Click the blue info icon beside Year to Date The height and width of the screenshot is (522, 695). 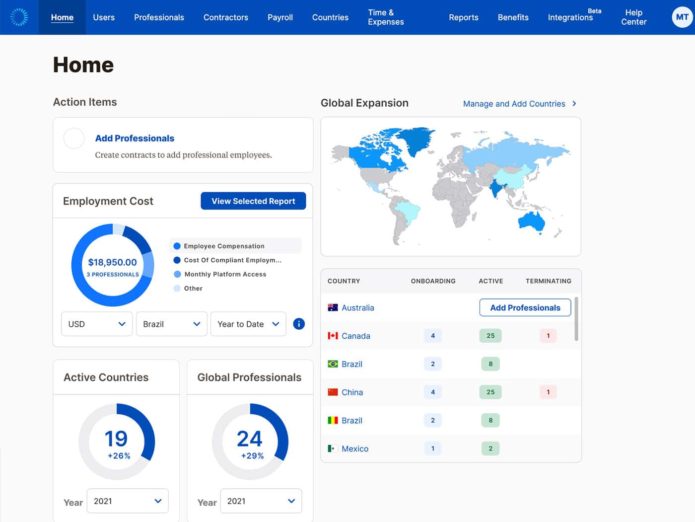point(299,324)
